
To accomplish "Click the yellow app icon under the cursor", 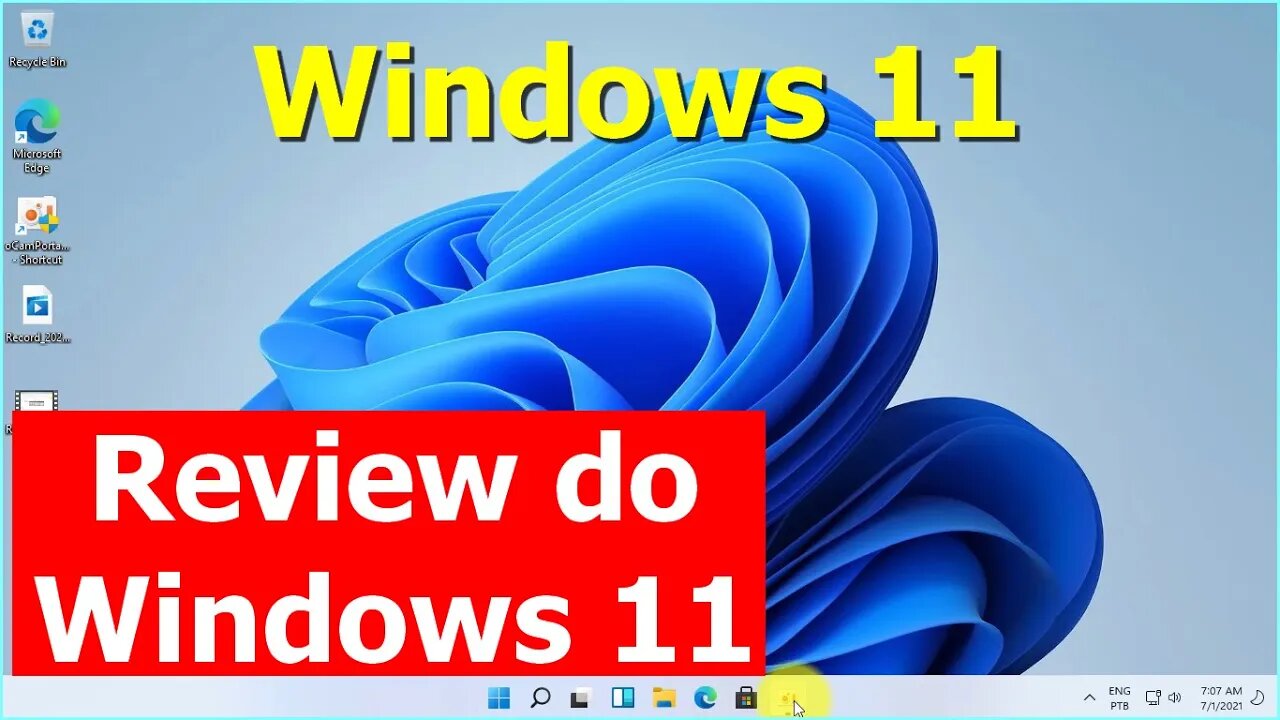I will point(788,698).
